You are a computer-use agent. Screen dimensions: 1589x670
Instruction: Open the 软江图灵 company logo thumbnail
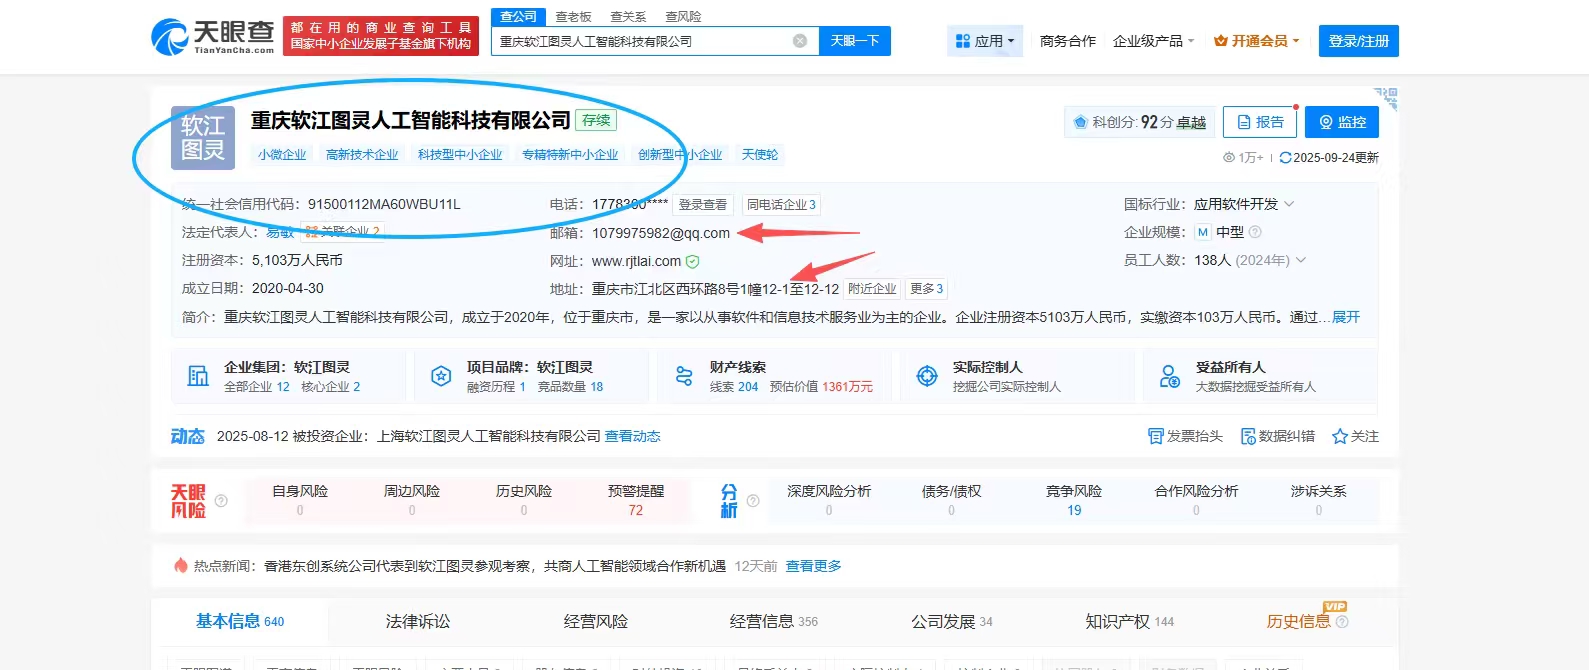coord(203,137)
